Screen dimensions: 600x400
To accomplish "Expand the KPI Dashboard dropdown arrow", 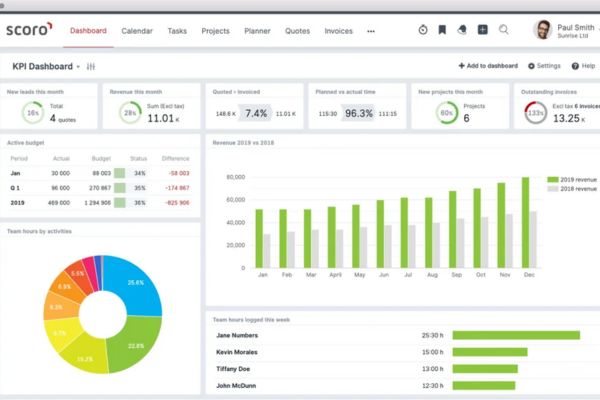I will (x=78, y=67).
